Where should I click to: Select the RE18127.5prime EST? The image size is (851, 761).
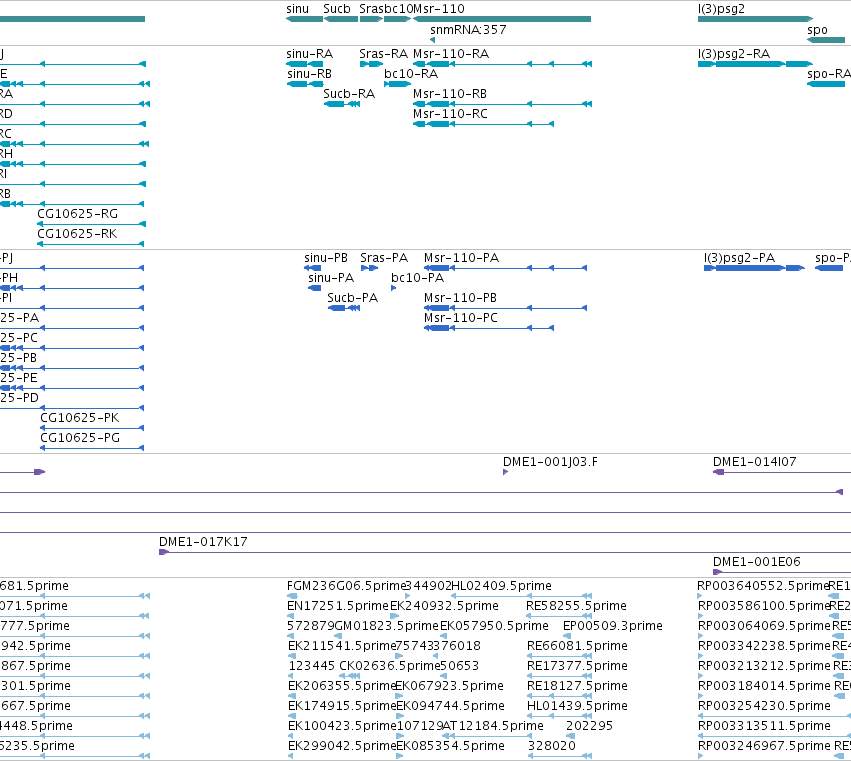(x=559, y=697)
